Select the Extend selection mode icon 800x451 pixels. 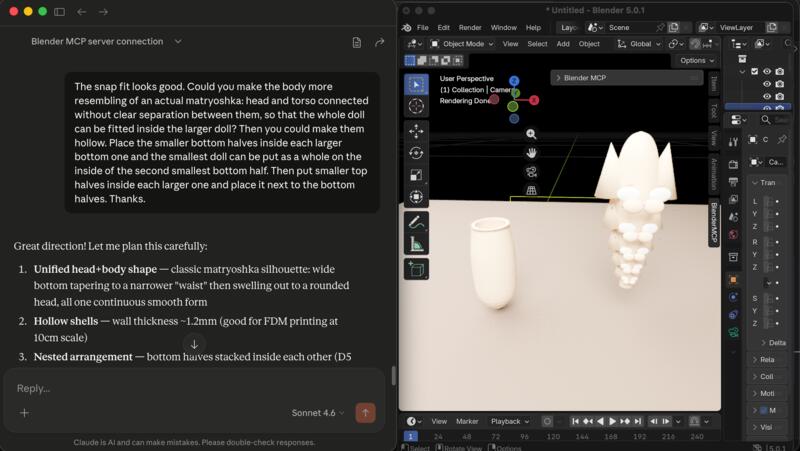[422, 61]
